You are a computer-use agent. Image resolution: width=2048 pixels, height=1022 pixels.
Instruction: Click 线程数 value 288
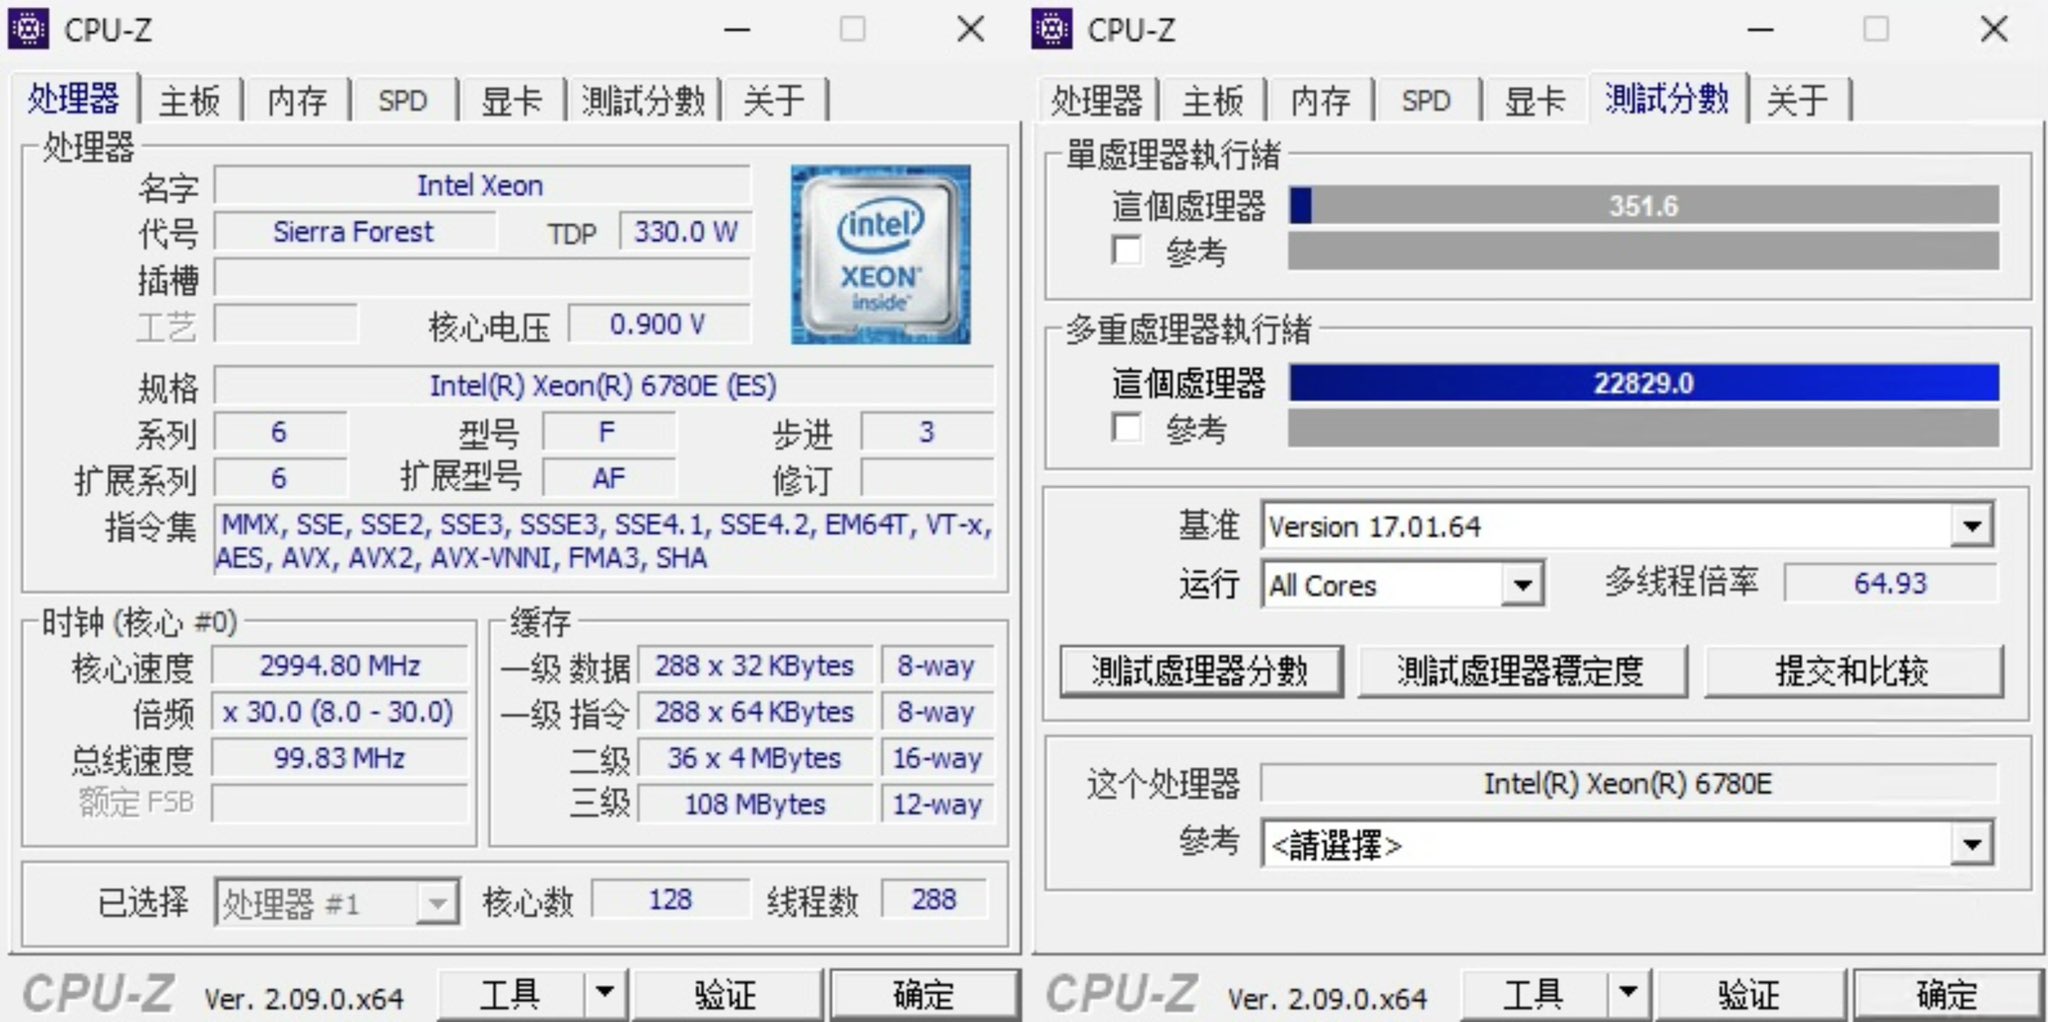point(934,899)
